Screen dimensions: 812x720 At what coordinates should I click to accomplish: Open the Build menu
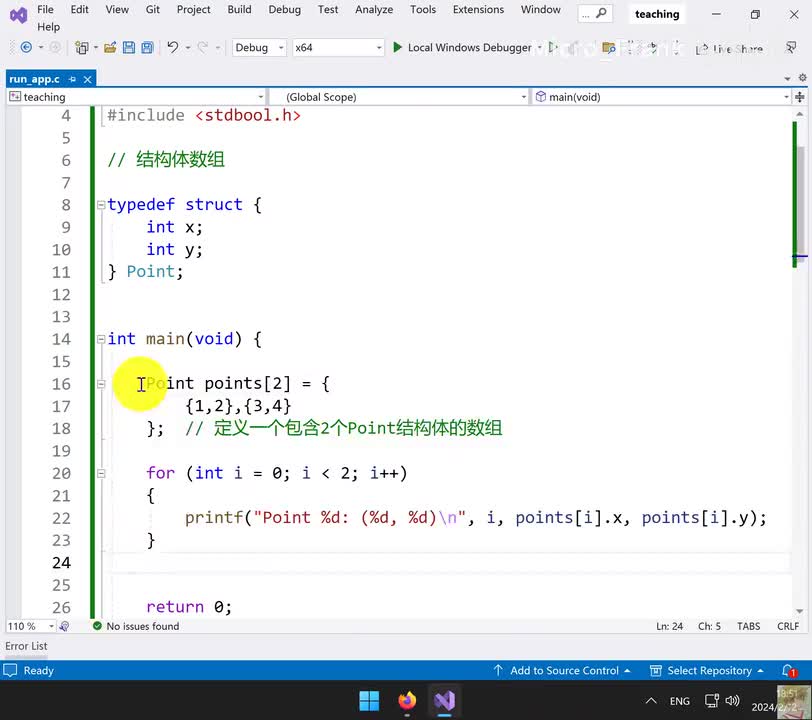pos(239,9)
